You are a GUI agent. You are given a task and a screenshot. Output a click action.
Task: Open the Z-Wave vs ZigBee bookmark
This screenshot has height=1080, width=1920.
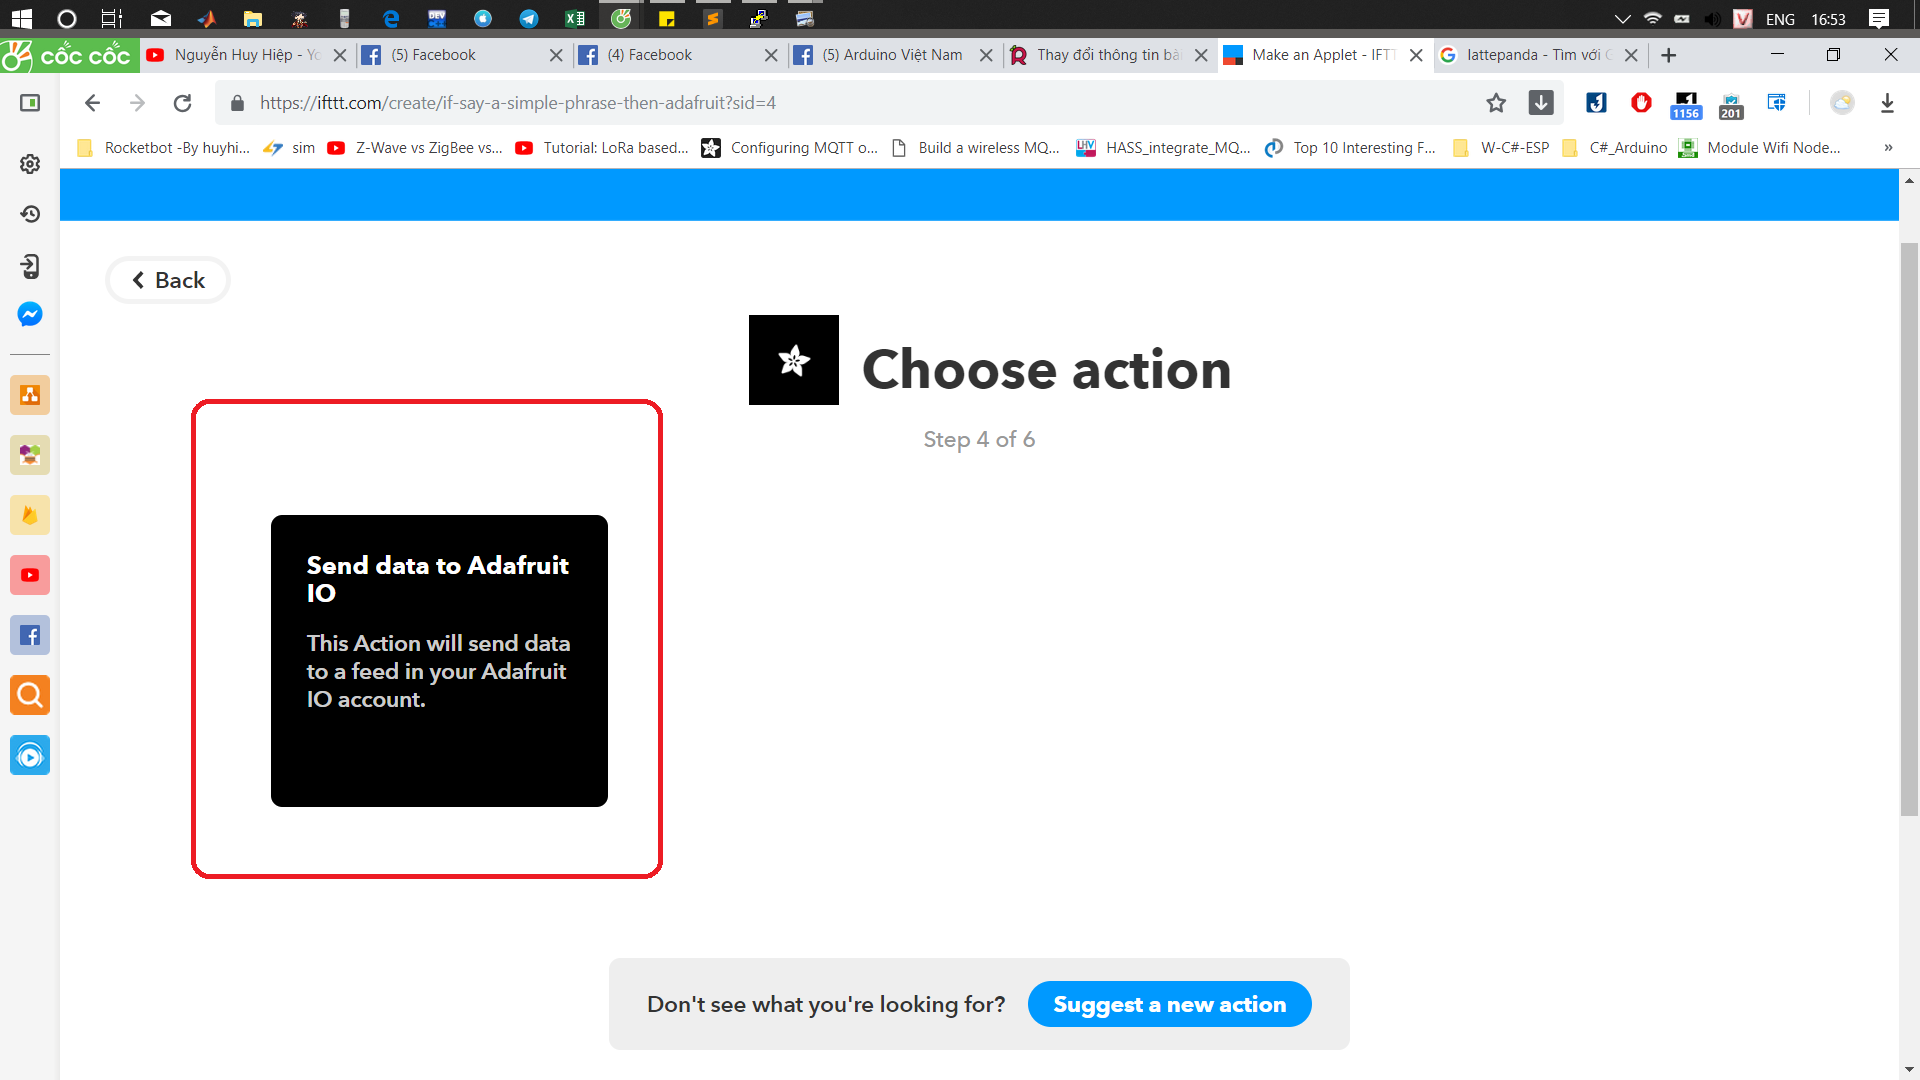pos(415,148)
